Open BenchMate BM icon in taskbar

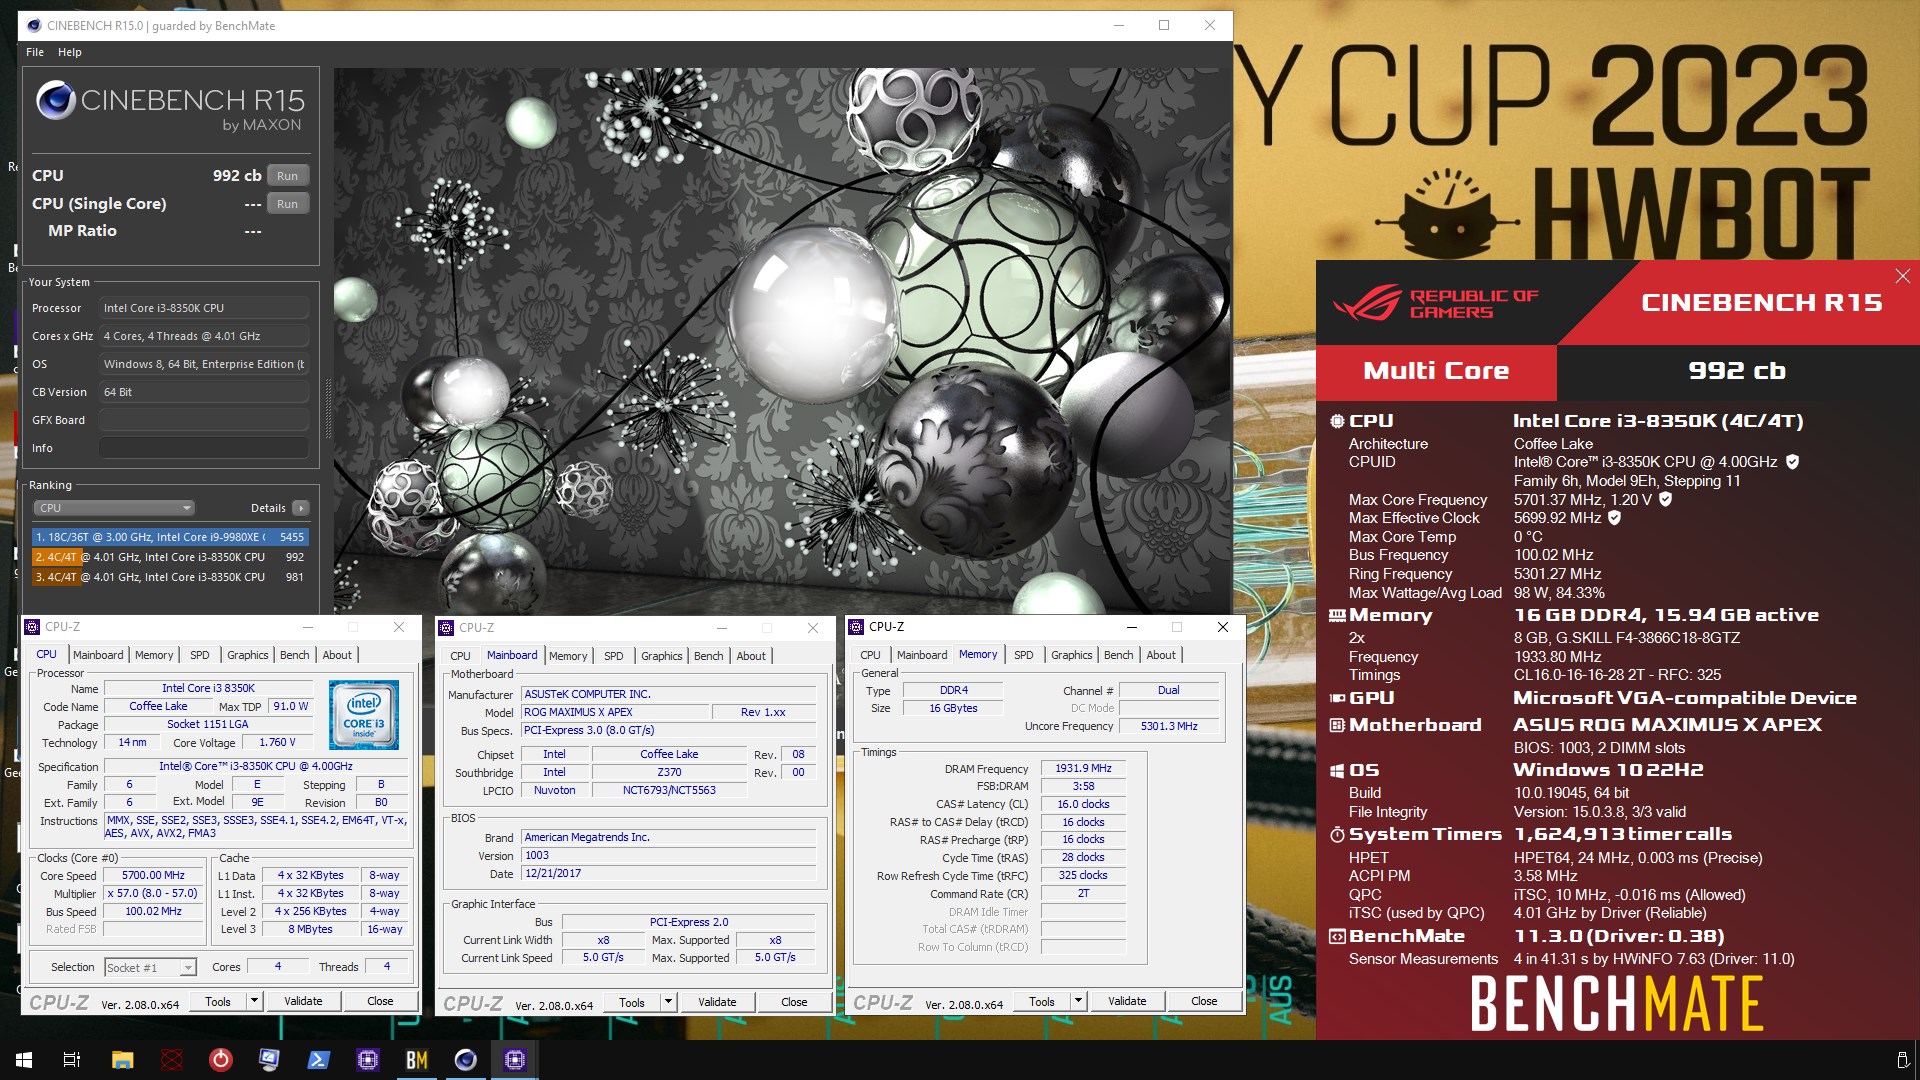pos(417,1060)
